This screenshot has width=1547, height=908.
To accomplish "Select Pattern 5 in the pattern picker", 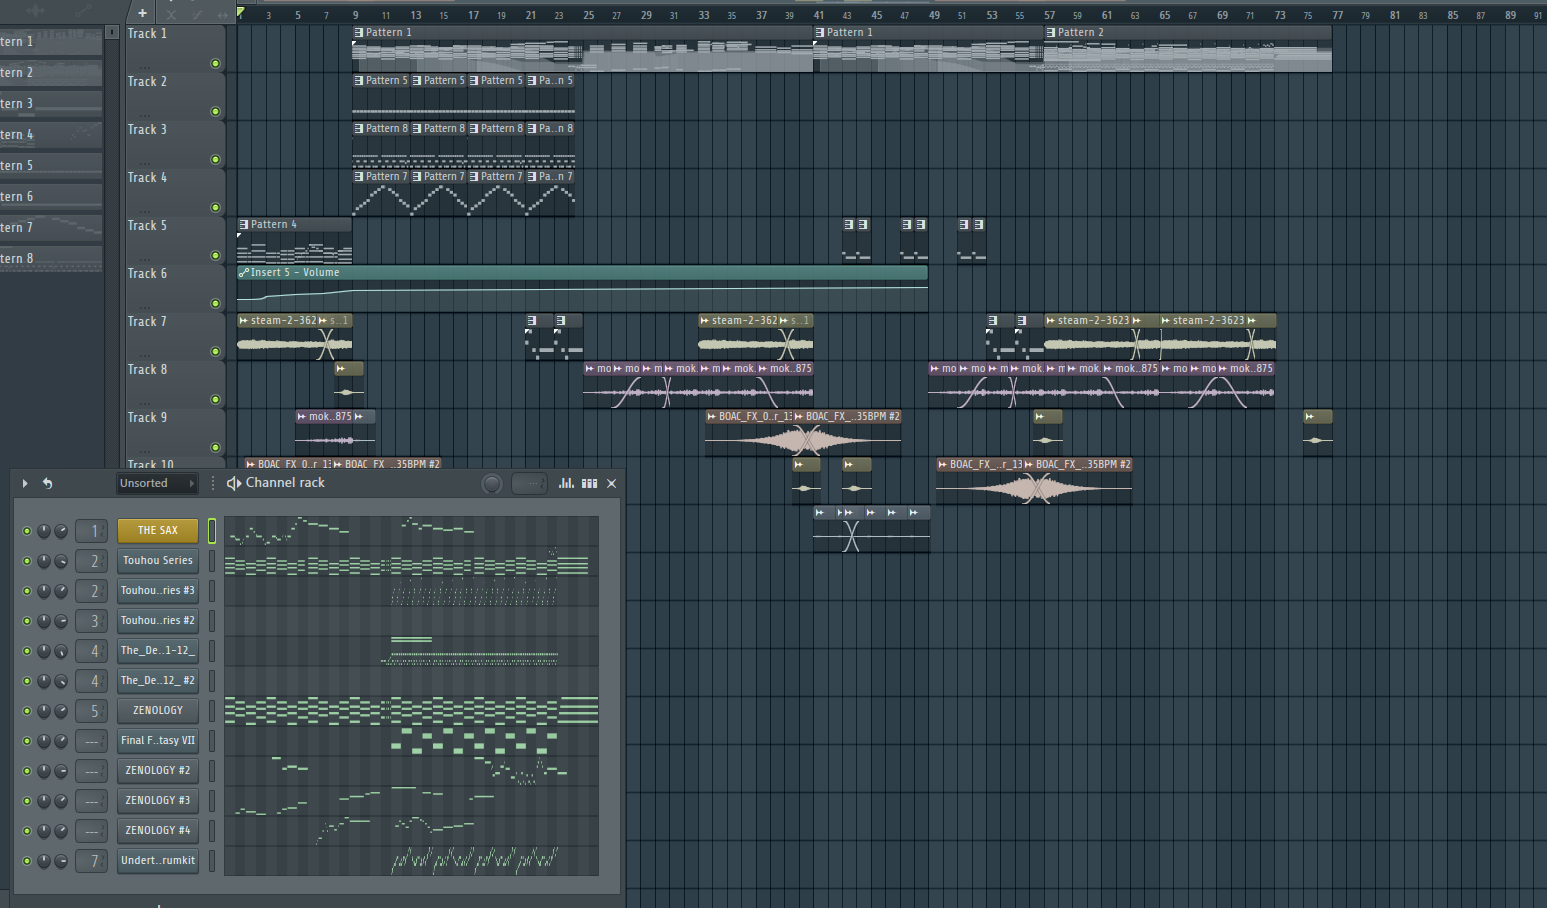I will point(51,166).
